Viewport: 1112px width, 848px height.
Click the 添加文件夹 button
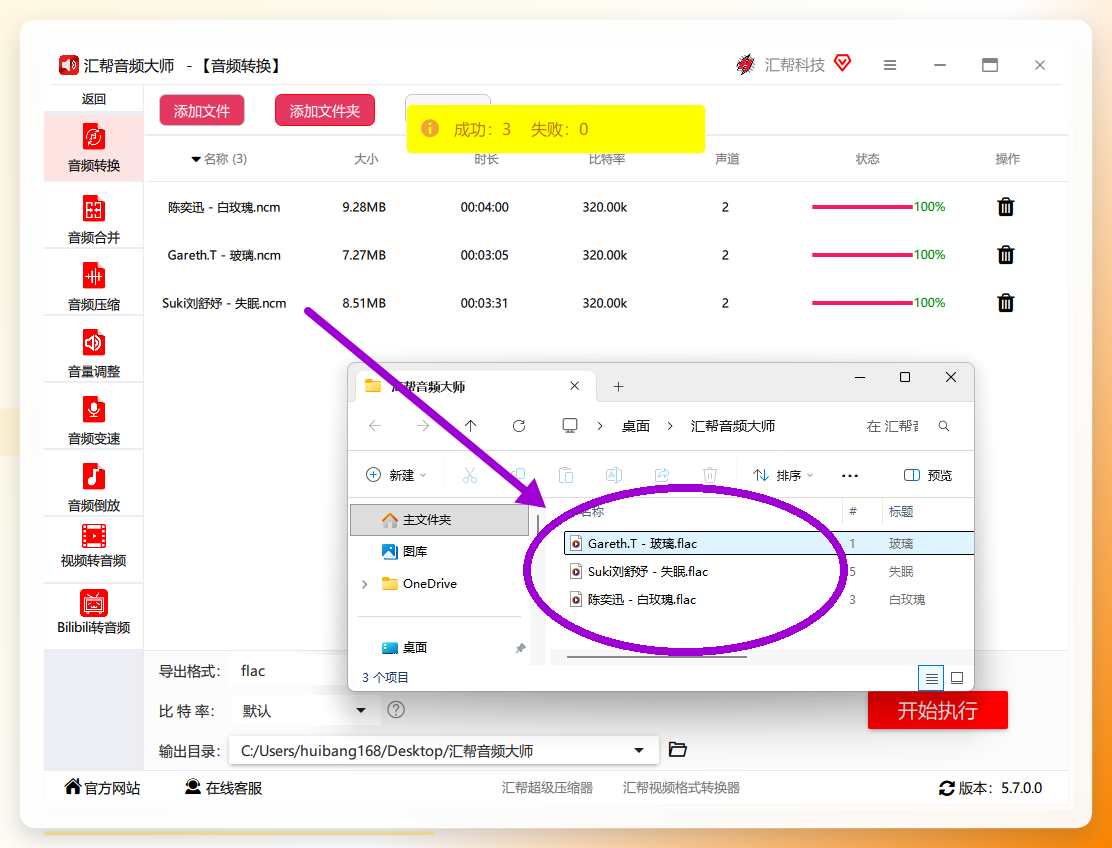pos(325,111)
